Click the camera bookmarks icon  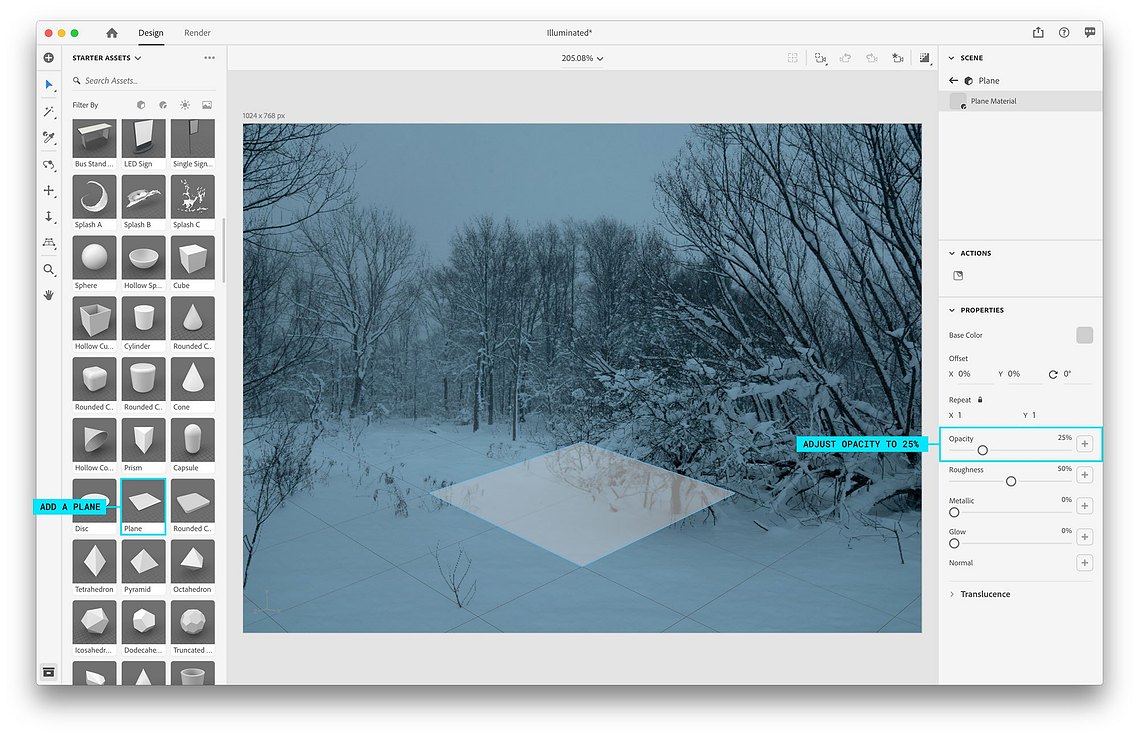click(898, 58)
